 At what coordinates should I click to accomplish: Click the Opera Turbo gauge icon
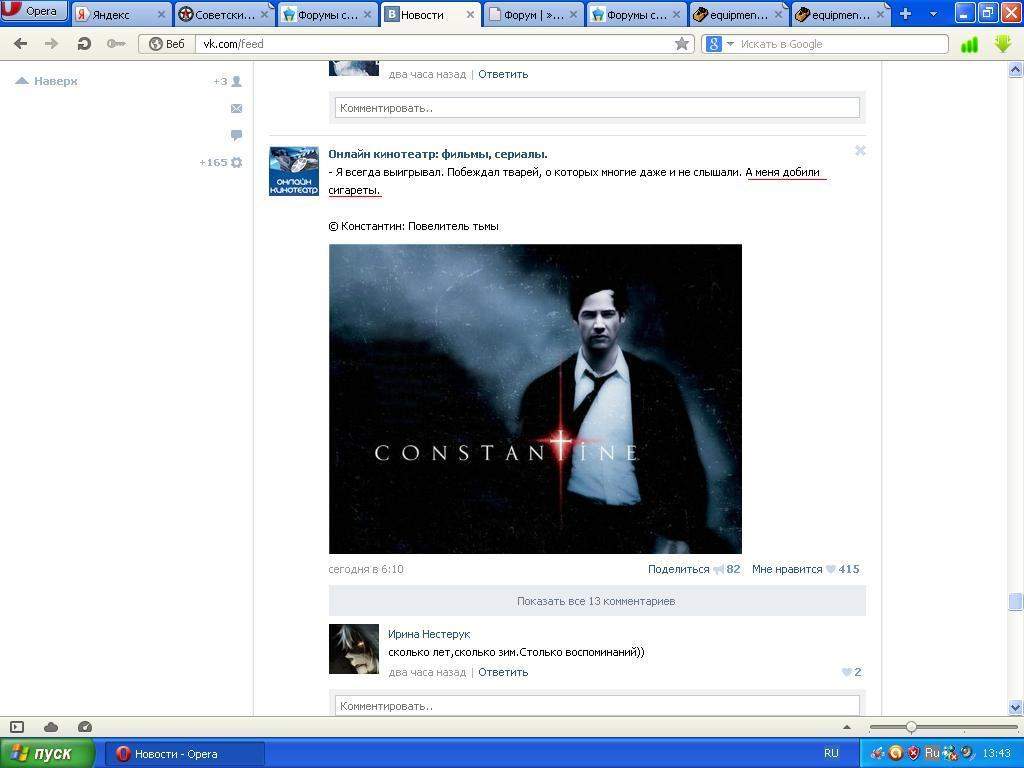tap(84, 727)
